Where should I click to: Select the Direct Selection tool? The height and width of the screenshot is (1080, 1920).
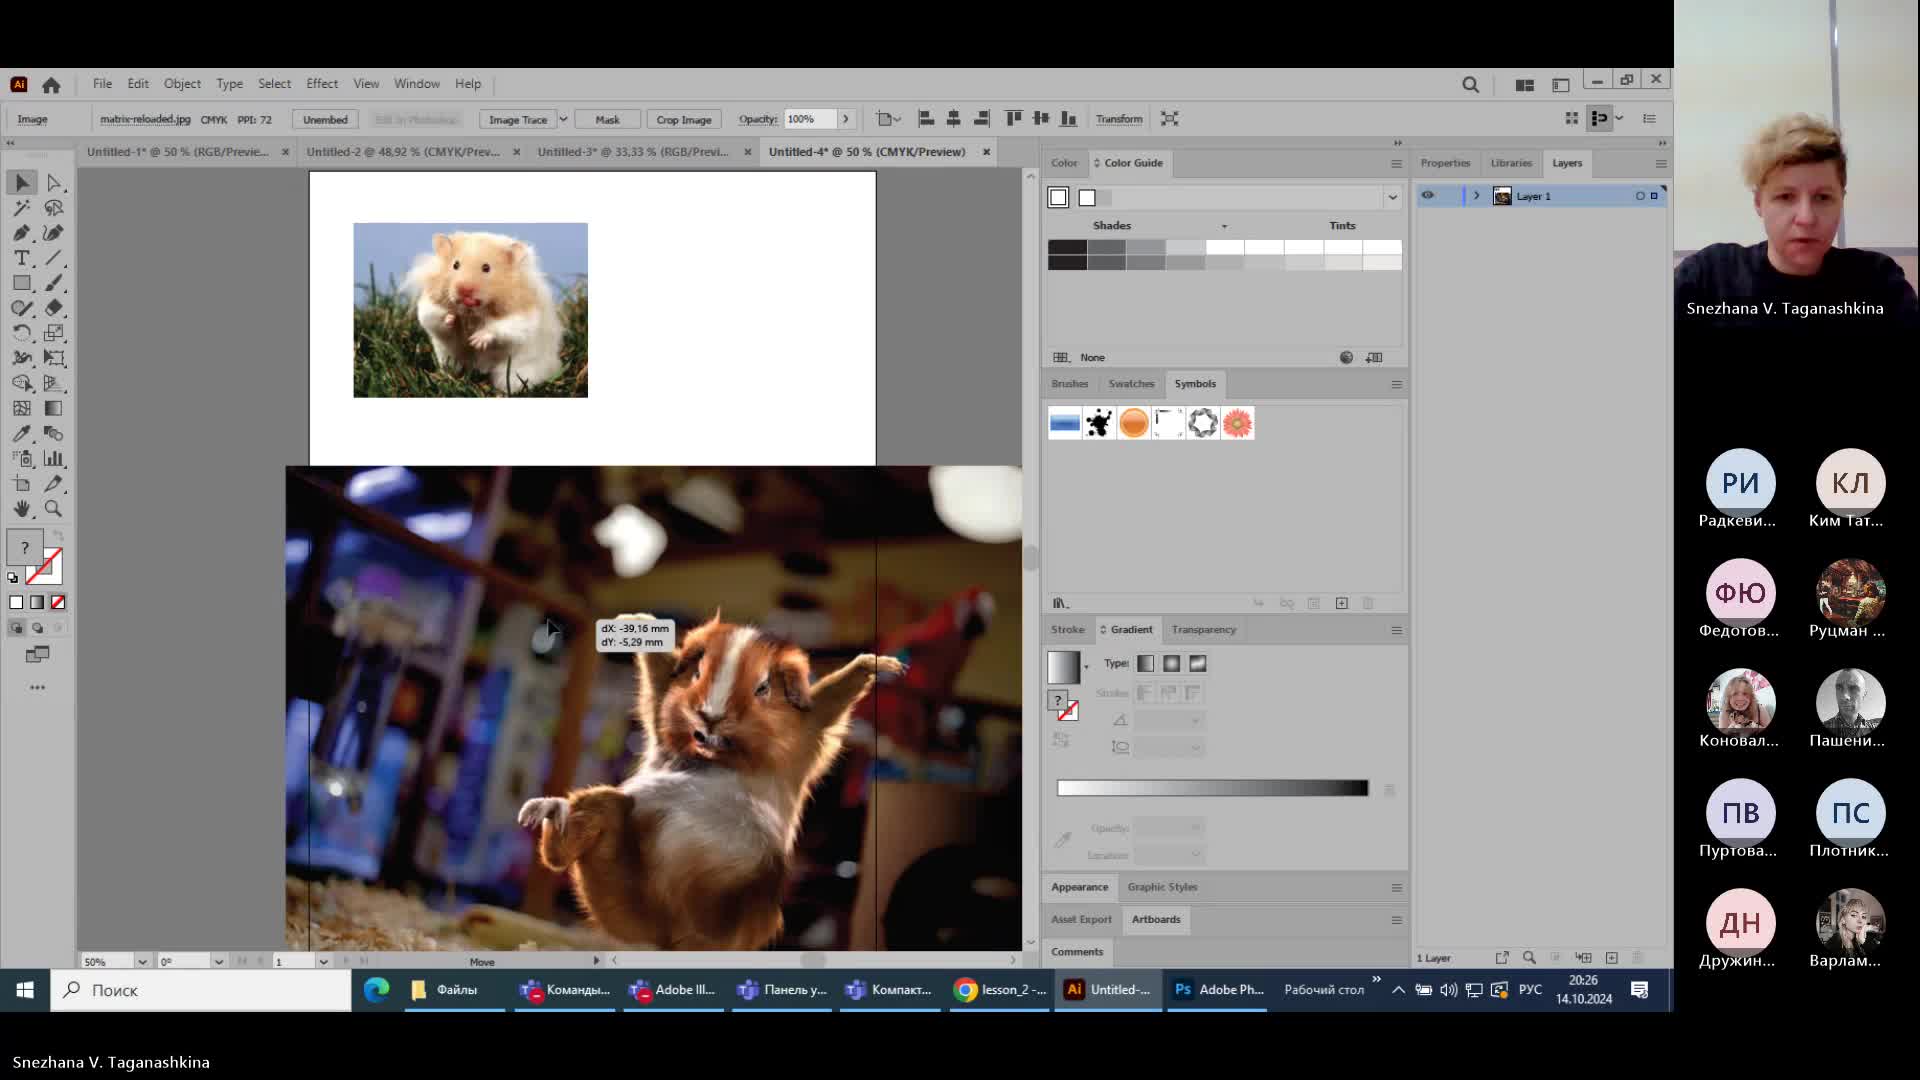point(54,183)
